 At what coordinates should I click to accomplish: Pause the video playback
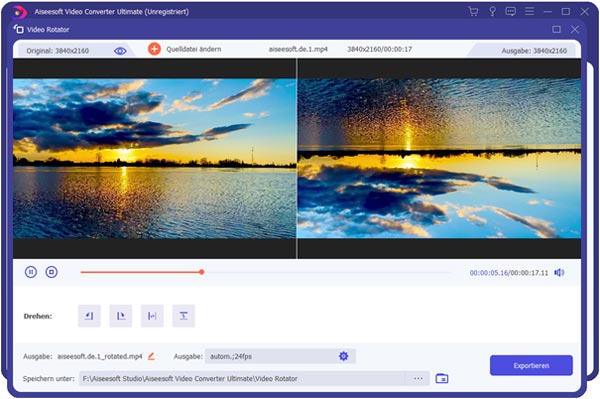click(31, 272)
